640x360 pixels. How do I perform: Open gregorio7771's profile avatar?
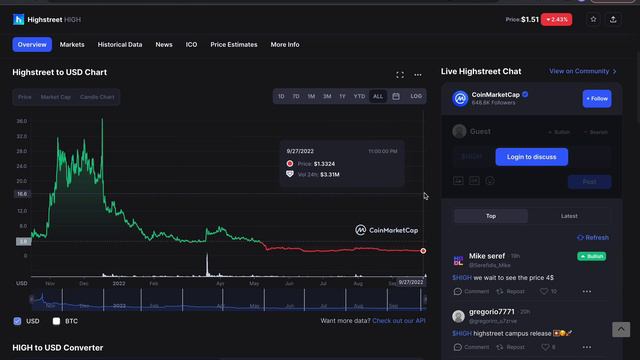coord(458,316)
